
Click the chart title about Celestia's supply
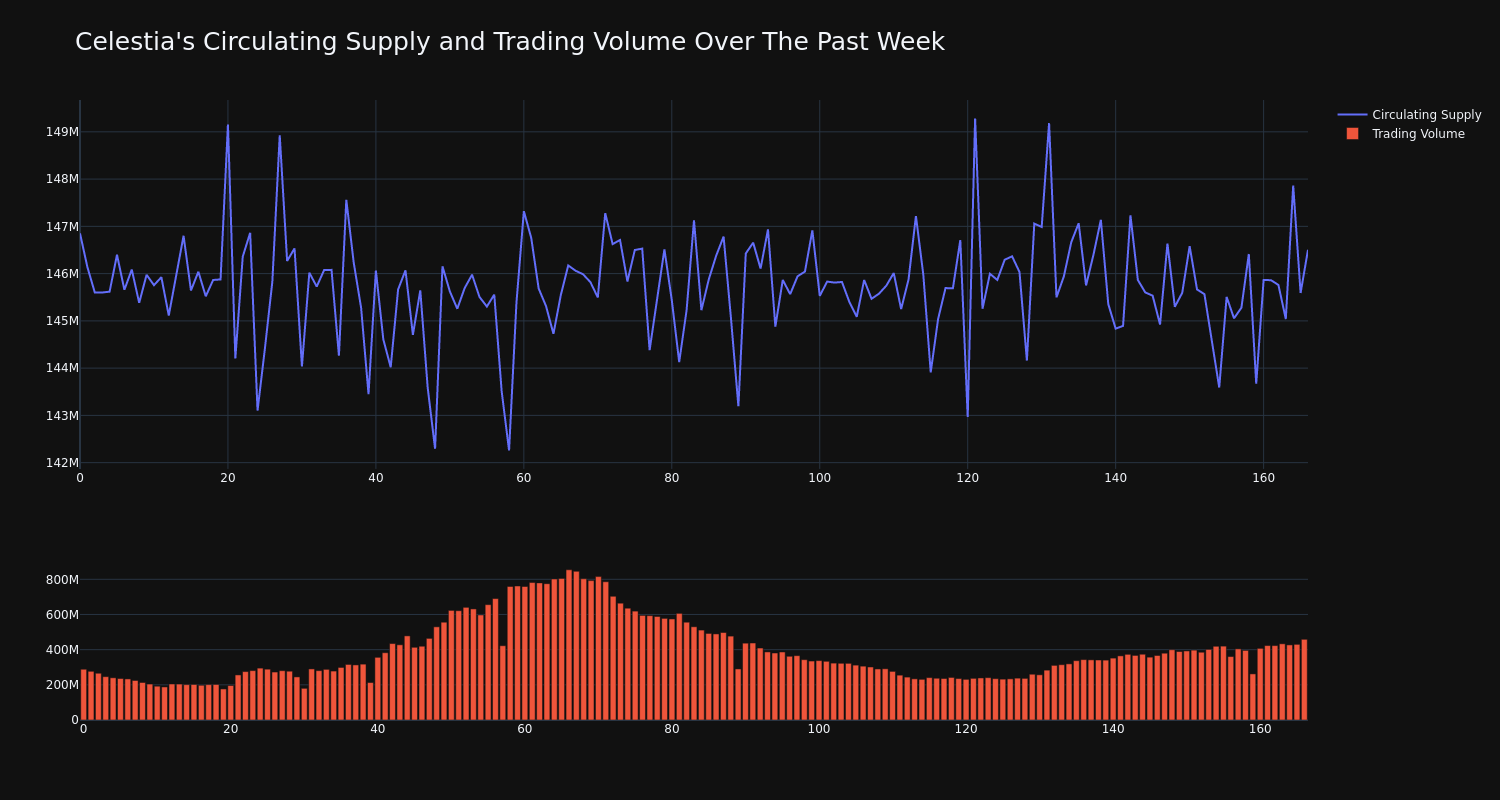pyautogui.click(x=509, y=42)
